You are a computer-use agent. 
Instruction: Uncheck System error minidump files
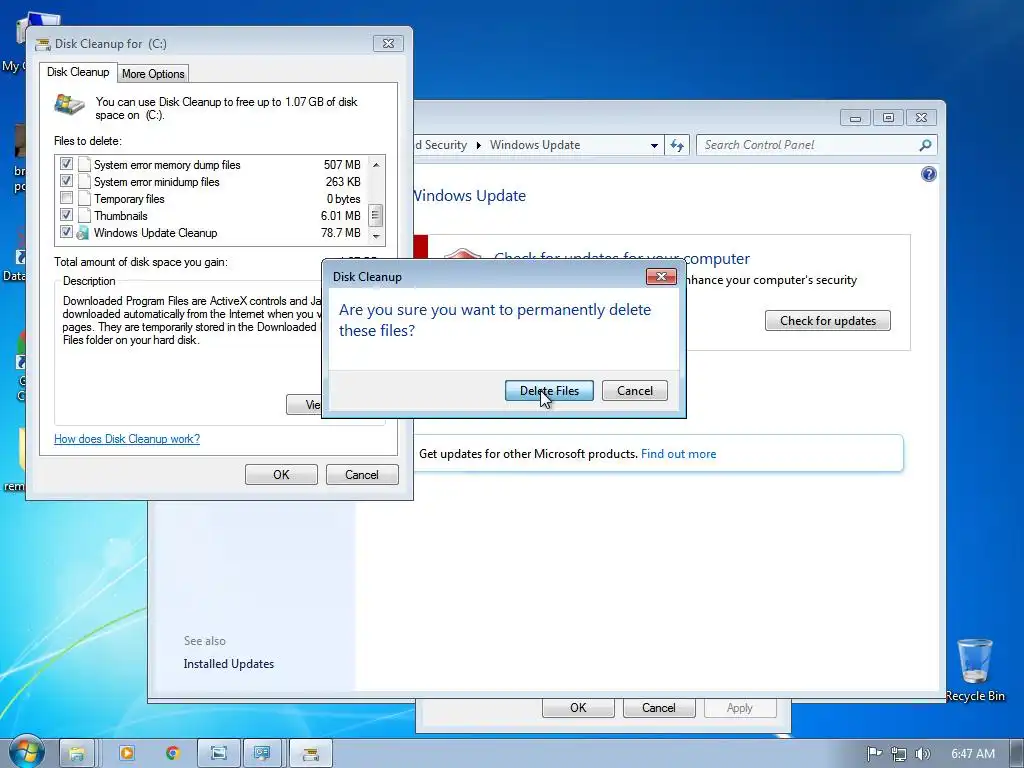[66, 181]
